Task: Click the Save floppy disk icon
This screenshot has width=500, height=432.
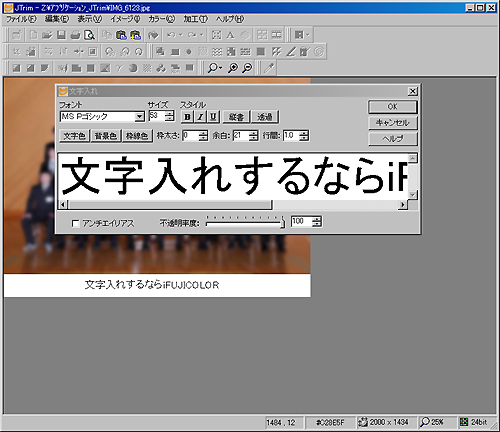Action: click(61, 35)
